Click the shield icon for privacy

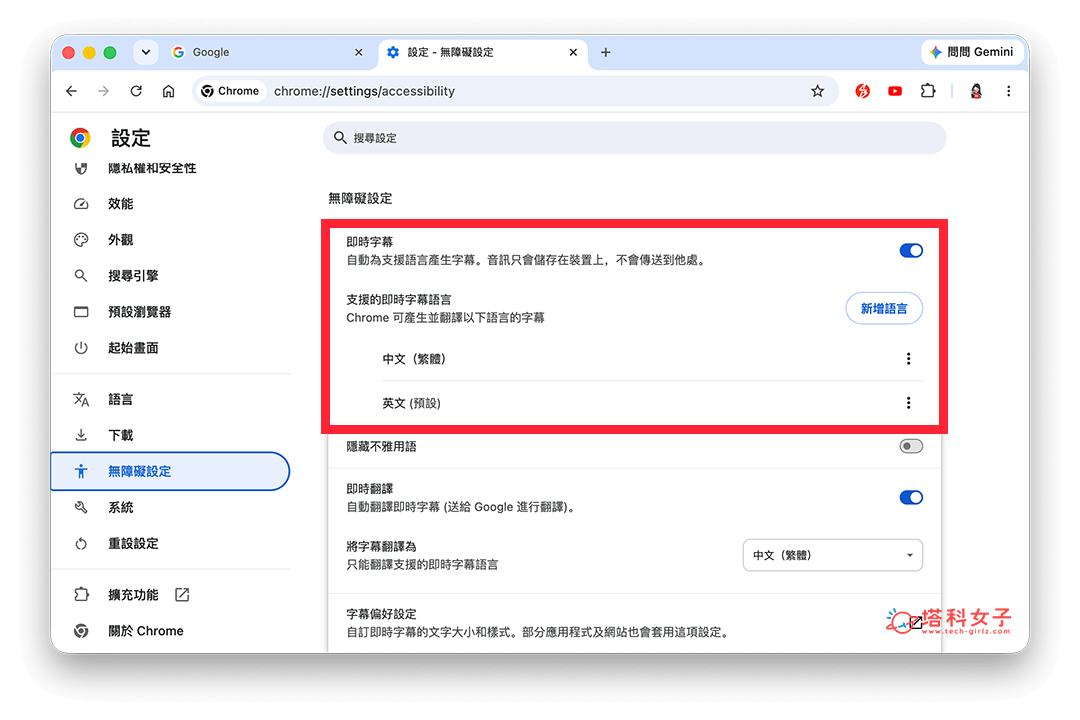coord(81,168)
